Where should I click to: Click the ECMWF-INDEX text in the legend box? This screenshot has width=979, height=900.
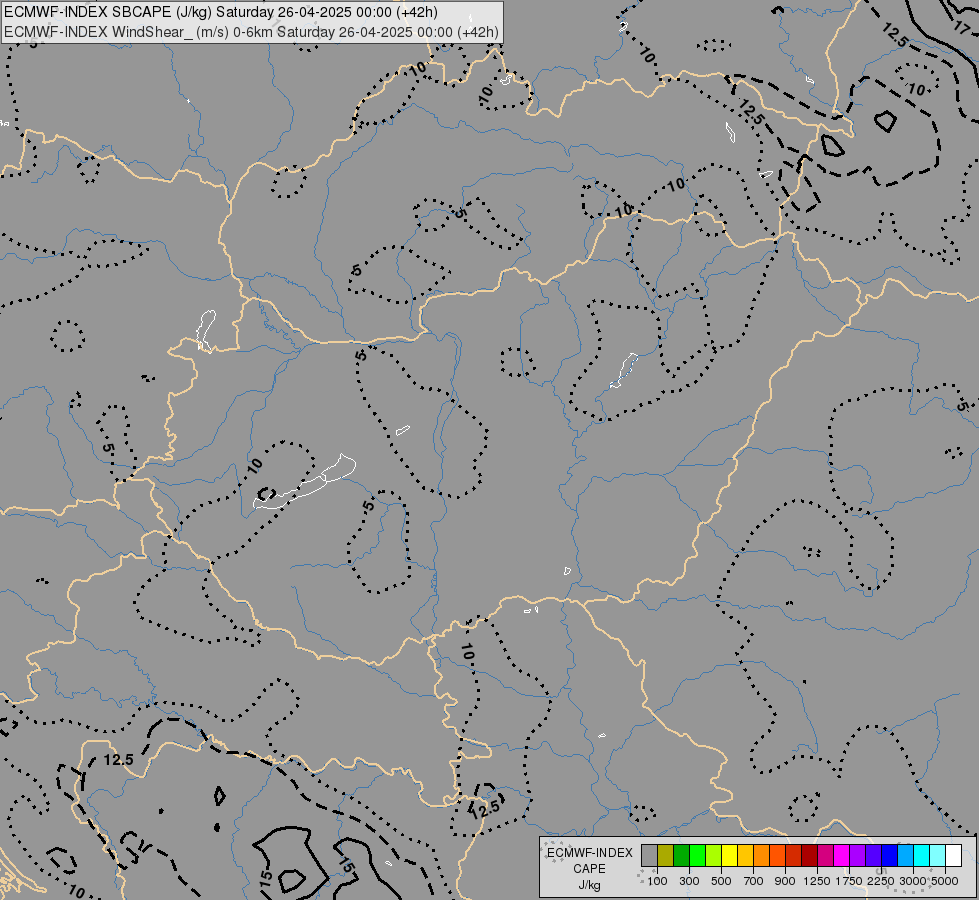589,853
